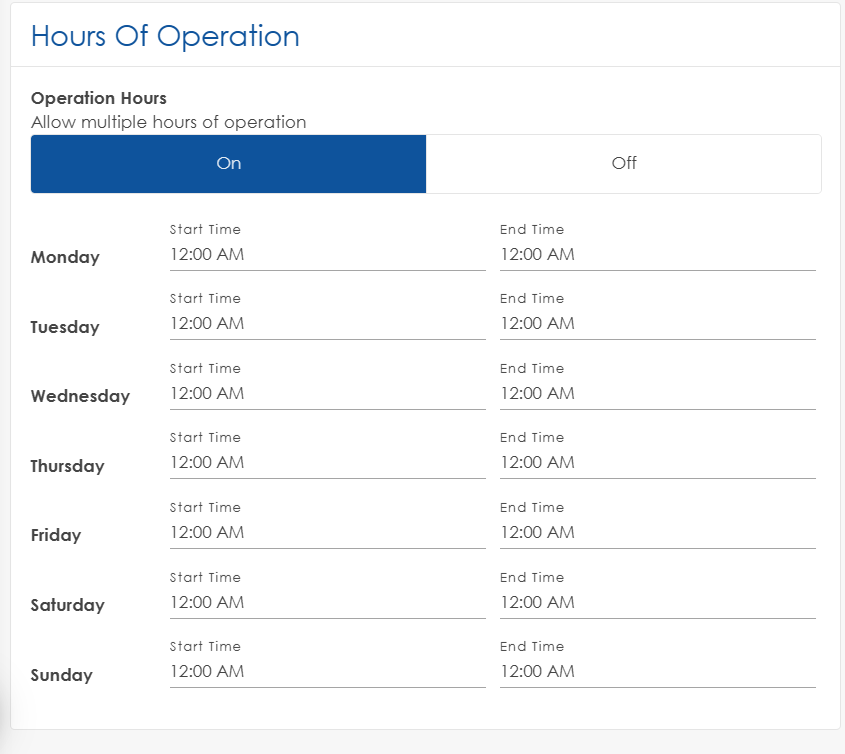The height and width of the screenshot is (754, 845).
Task: Choose Thursday Start Time
Action: pos(327,463)
